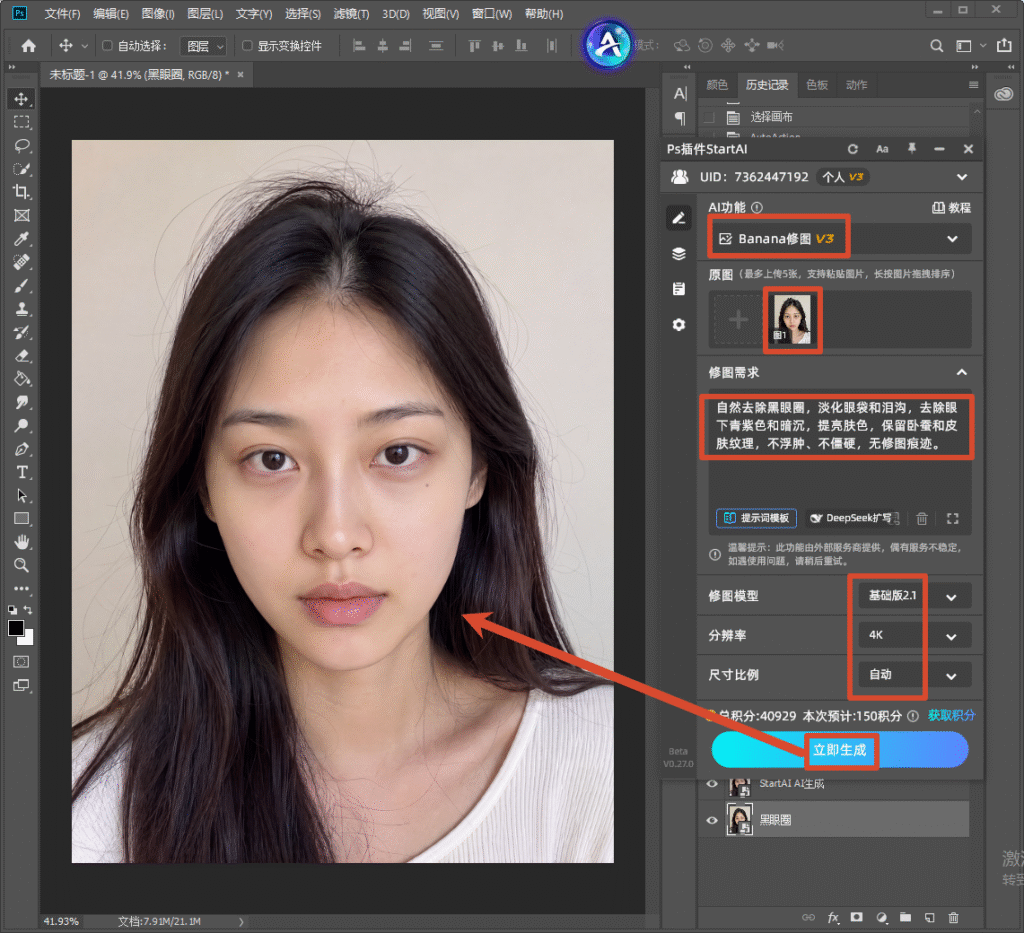Image resolution: width=1024 pixels, height=933 pixels.
Task: Open the Banana修图 AI function dropdown
Action: pyautogui.click(x=840, y=239)
